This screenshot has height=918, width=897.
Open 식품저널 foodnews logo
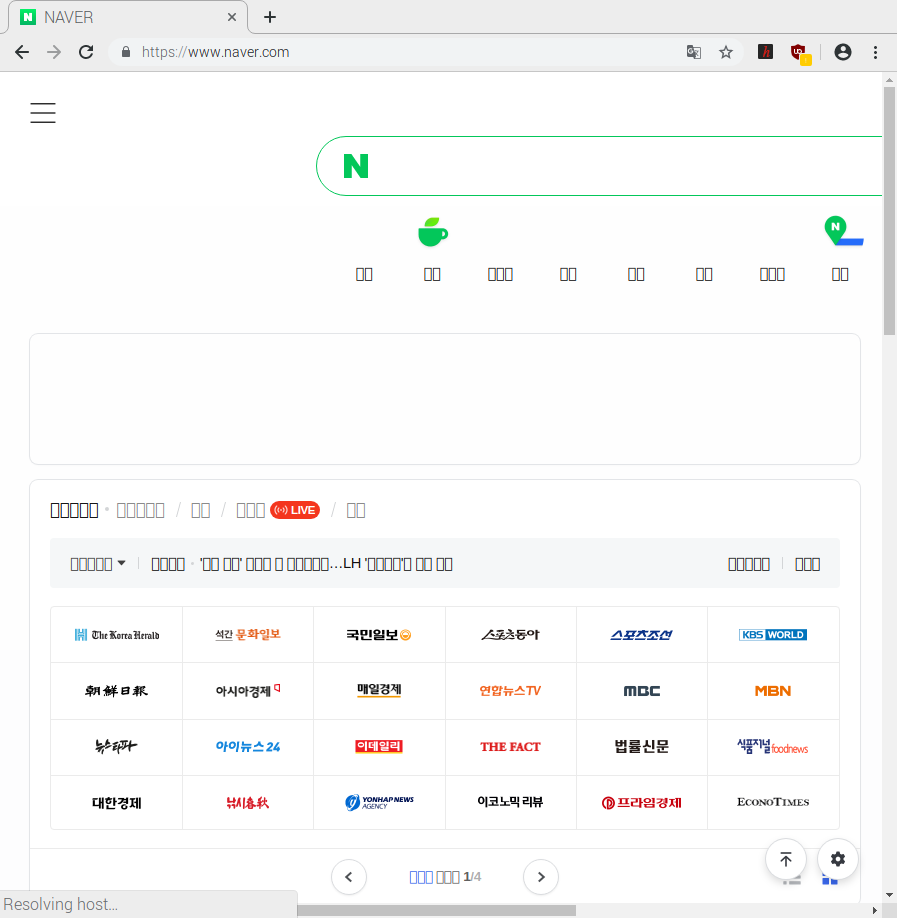pyautogui.click(x=773, y=746)
